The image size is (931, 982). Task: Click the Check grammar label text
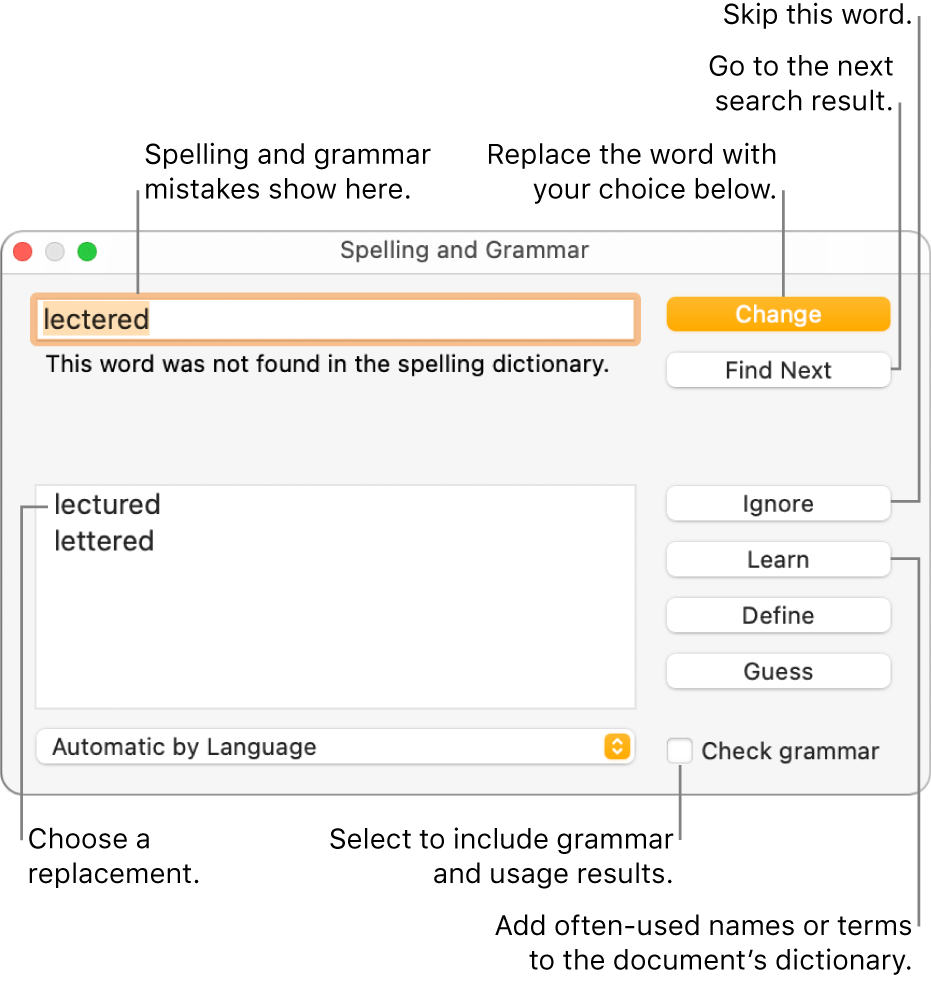(x=790, y=751)
